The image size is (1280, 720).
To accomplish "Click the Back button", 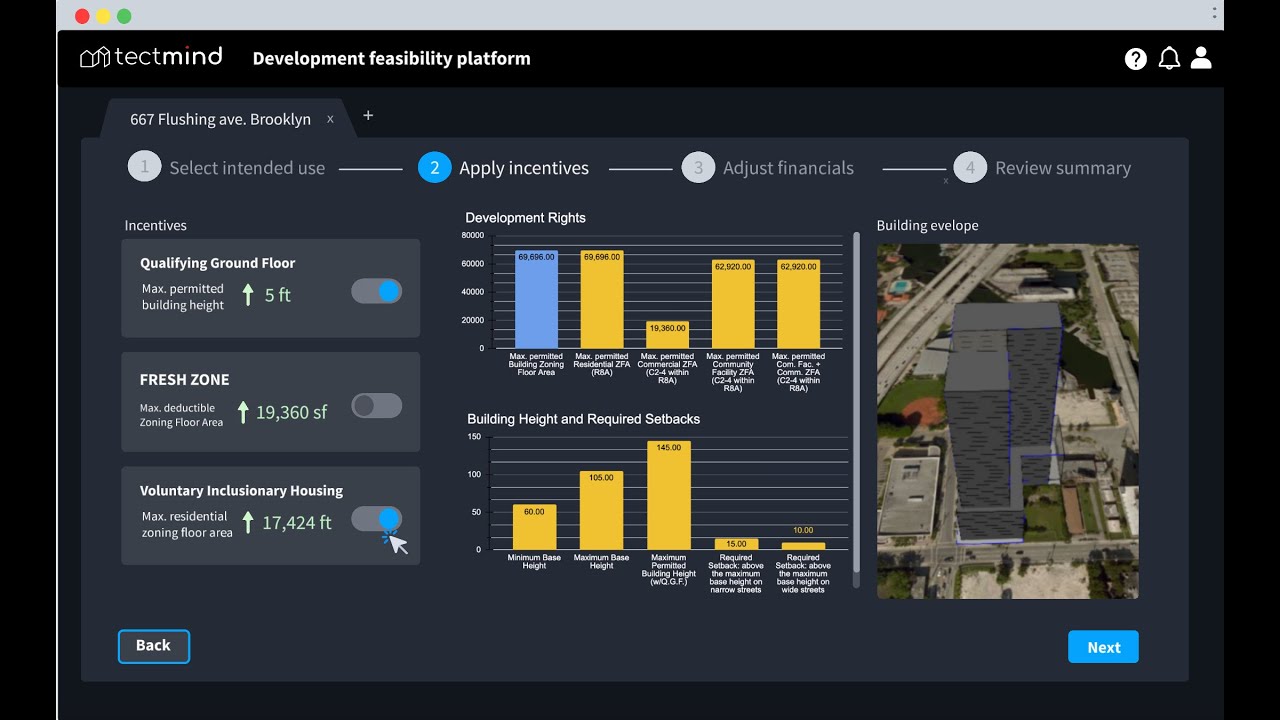I will [x=153, y=646].
